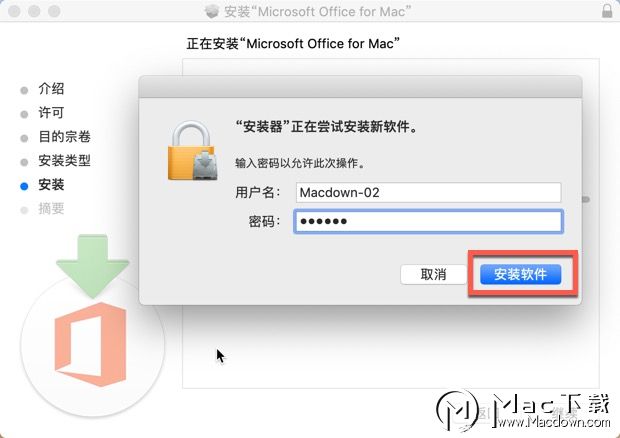Select 安装类型 step in sidebar

click(64, 160)
